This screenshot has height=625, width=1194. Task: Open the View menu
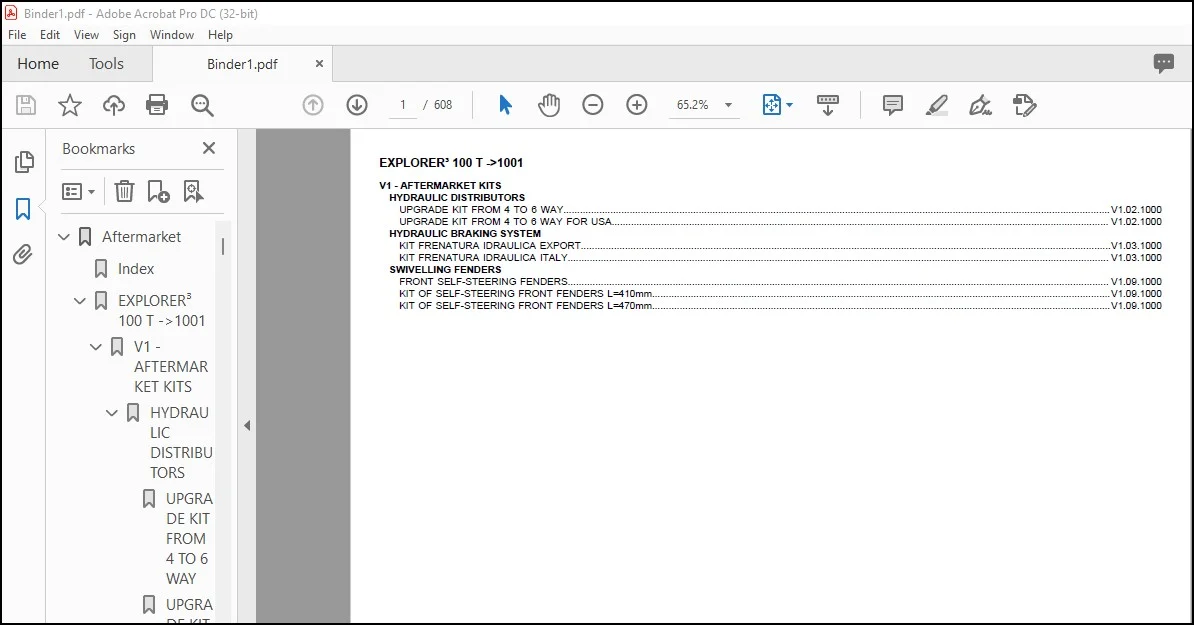[86, 35]
